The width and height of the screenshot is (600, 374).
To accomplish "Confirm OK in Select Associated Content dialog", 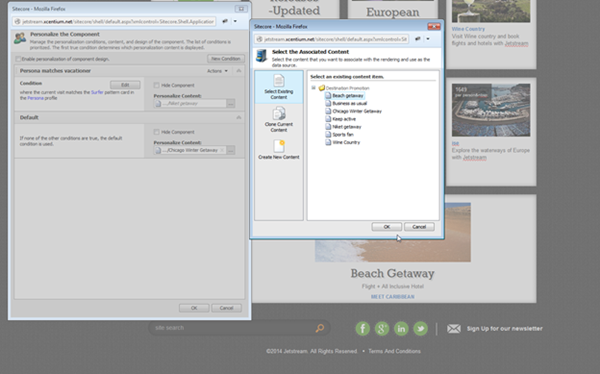I will tap(386, 227).
